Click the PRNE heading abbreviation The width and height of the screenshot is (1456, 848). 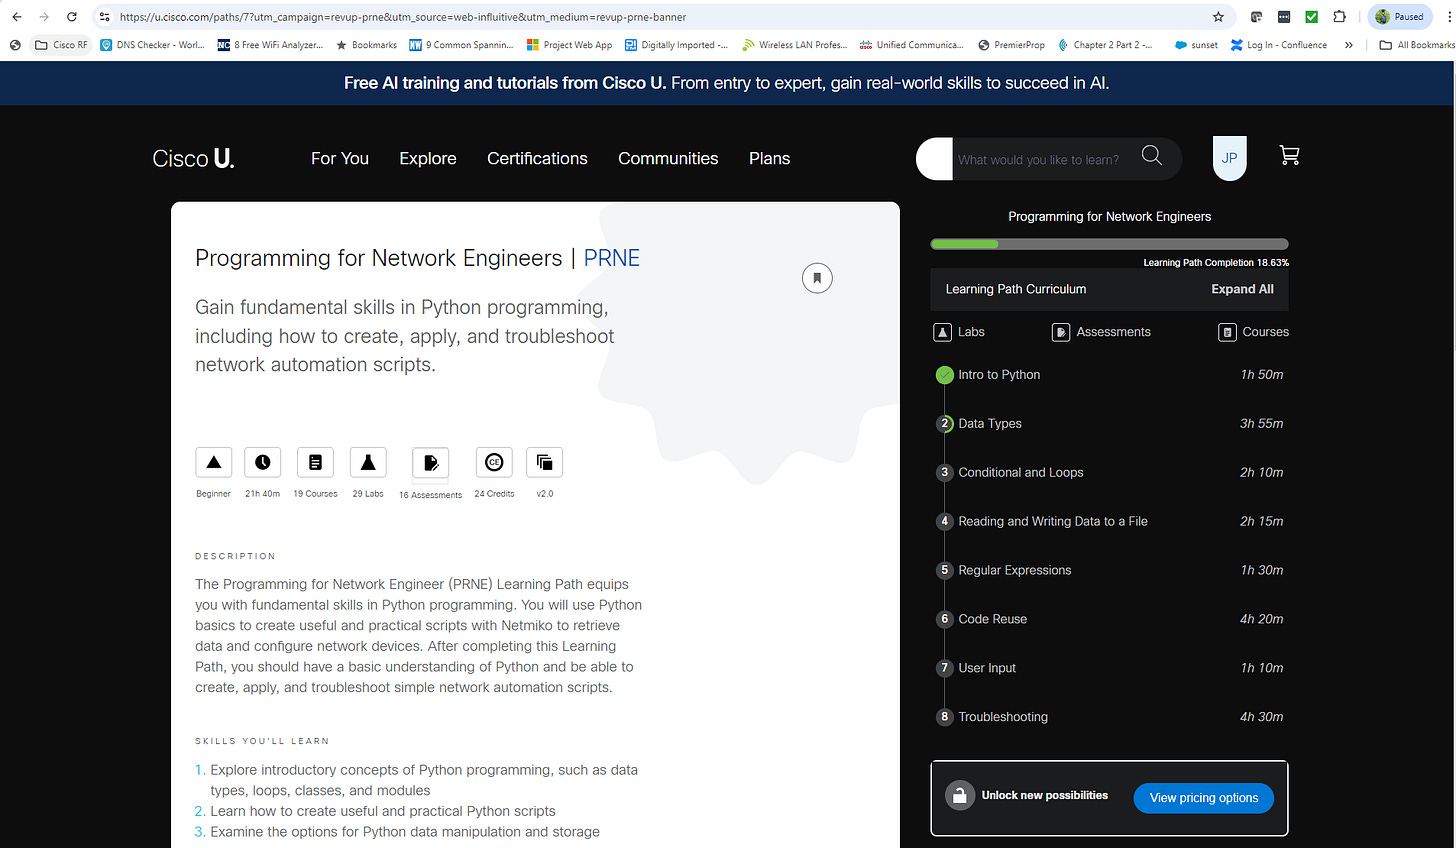(x=611, y=258)
